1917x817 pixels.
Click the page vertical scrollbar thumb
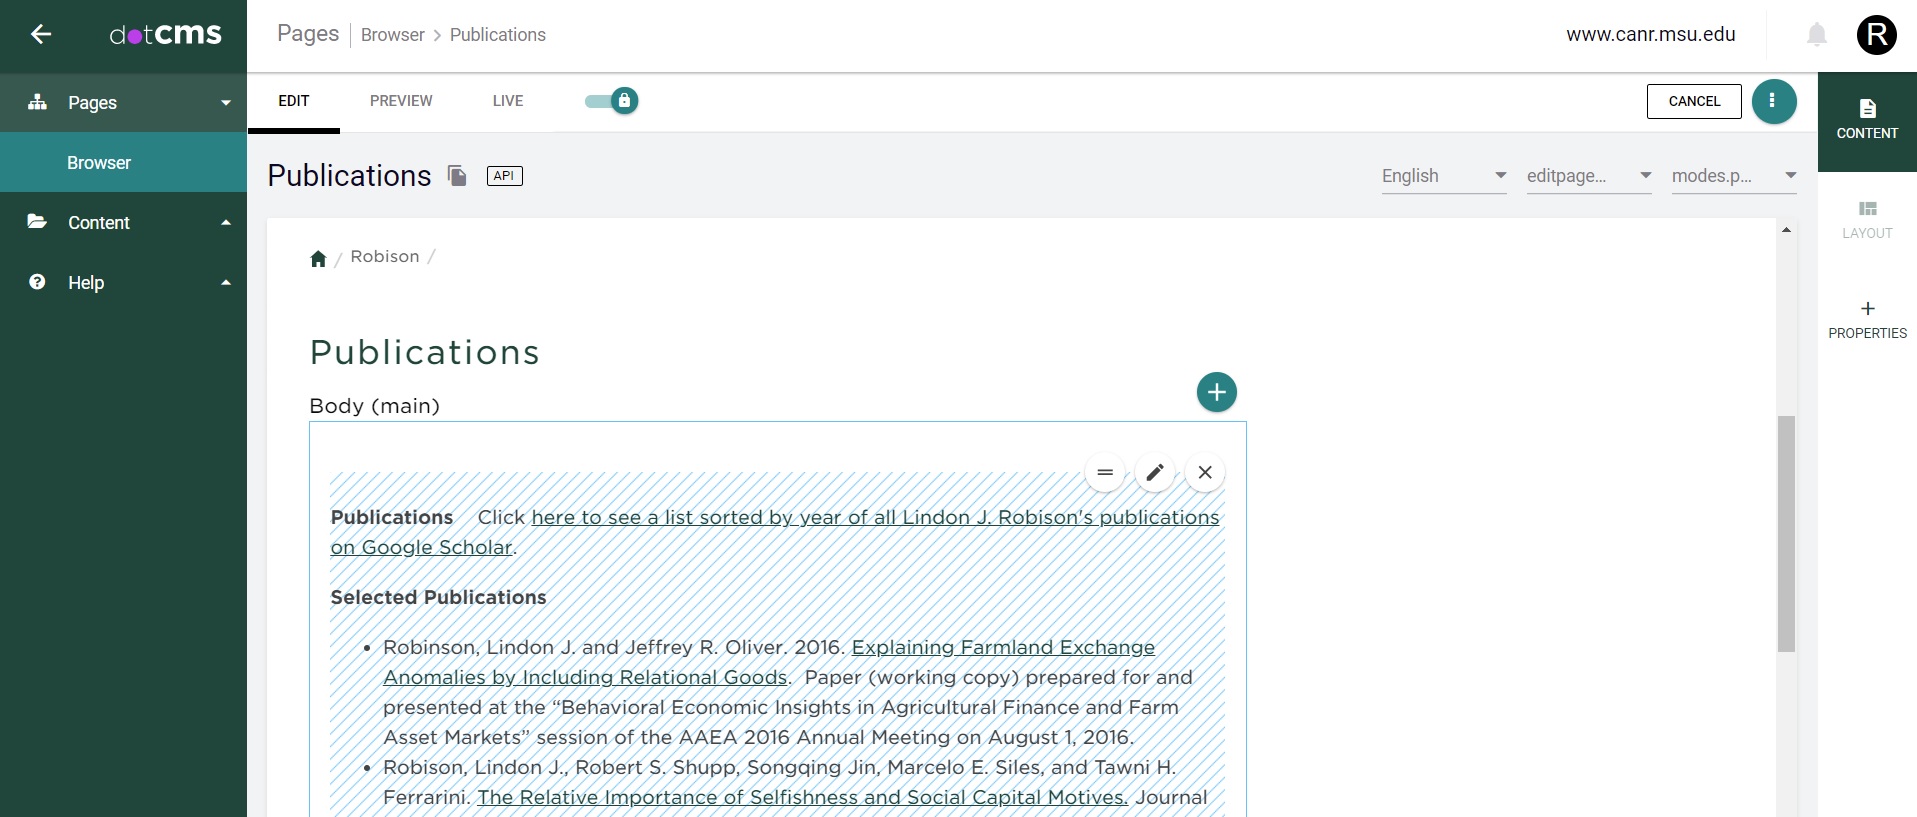(1785, 533)
